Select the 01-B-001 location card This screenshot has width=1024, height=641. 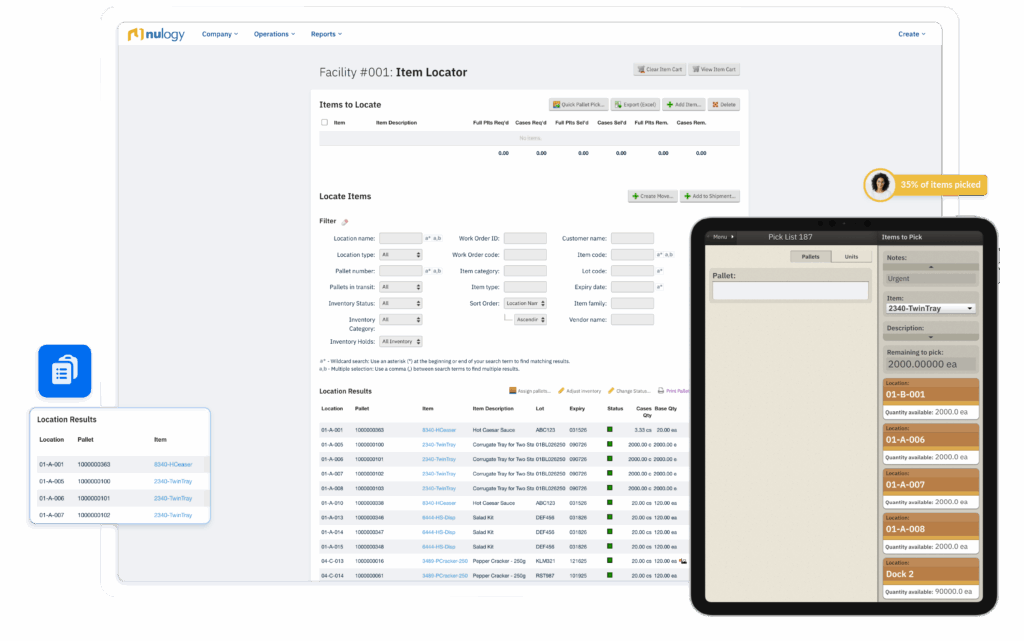pyautogui.click(x=930, y=395)
